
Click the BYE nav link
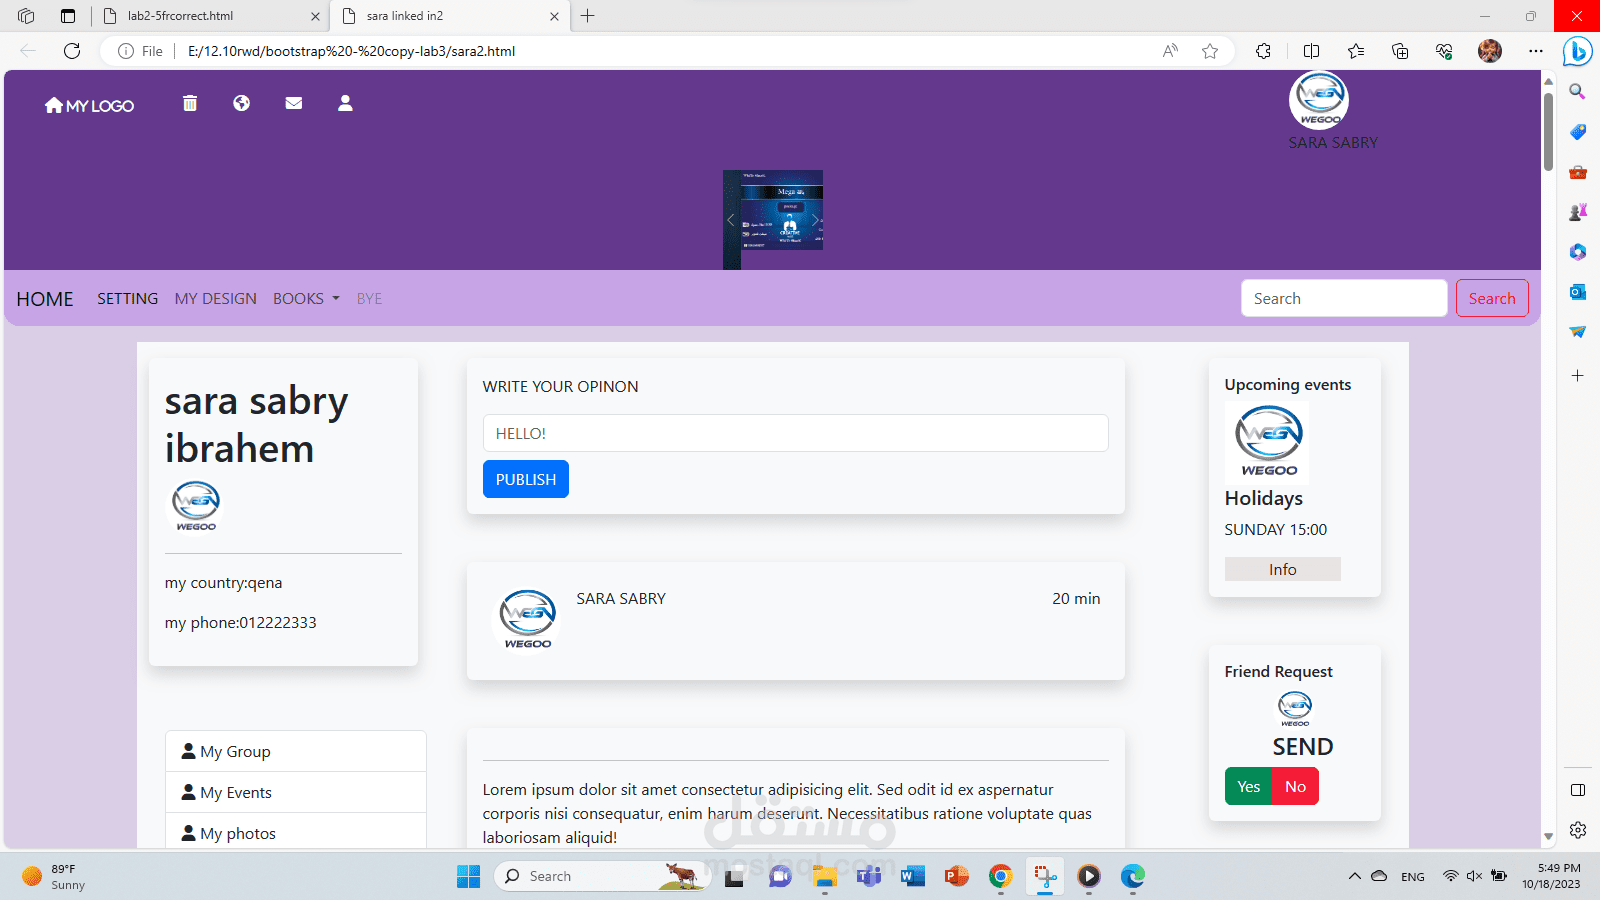[369, 298]
